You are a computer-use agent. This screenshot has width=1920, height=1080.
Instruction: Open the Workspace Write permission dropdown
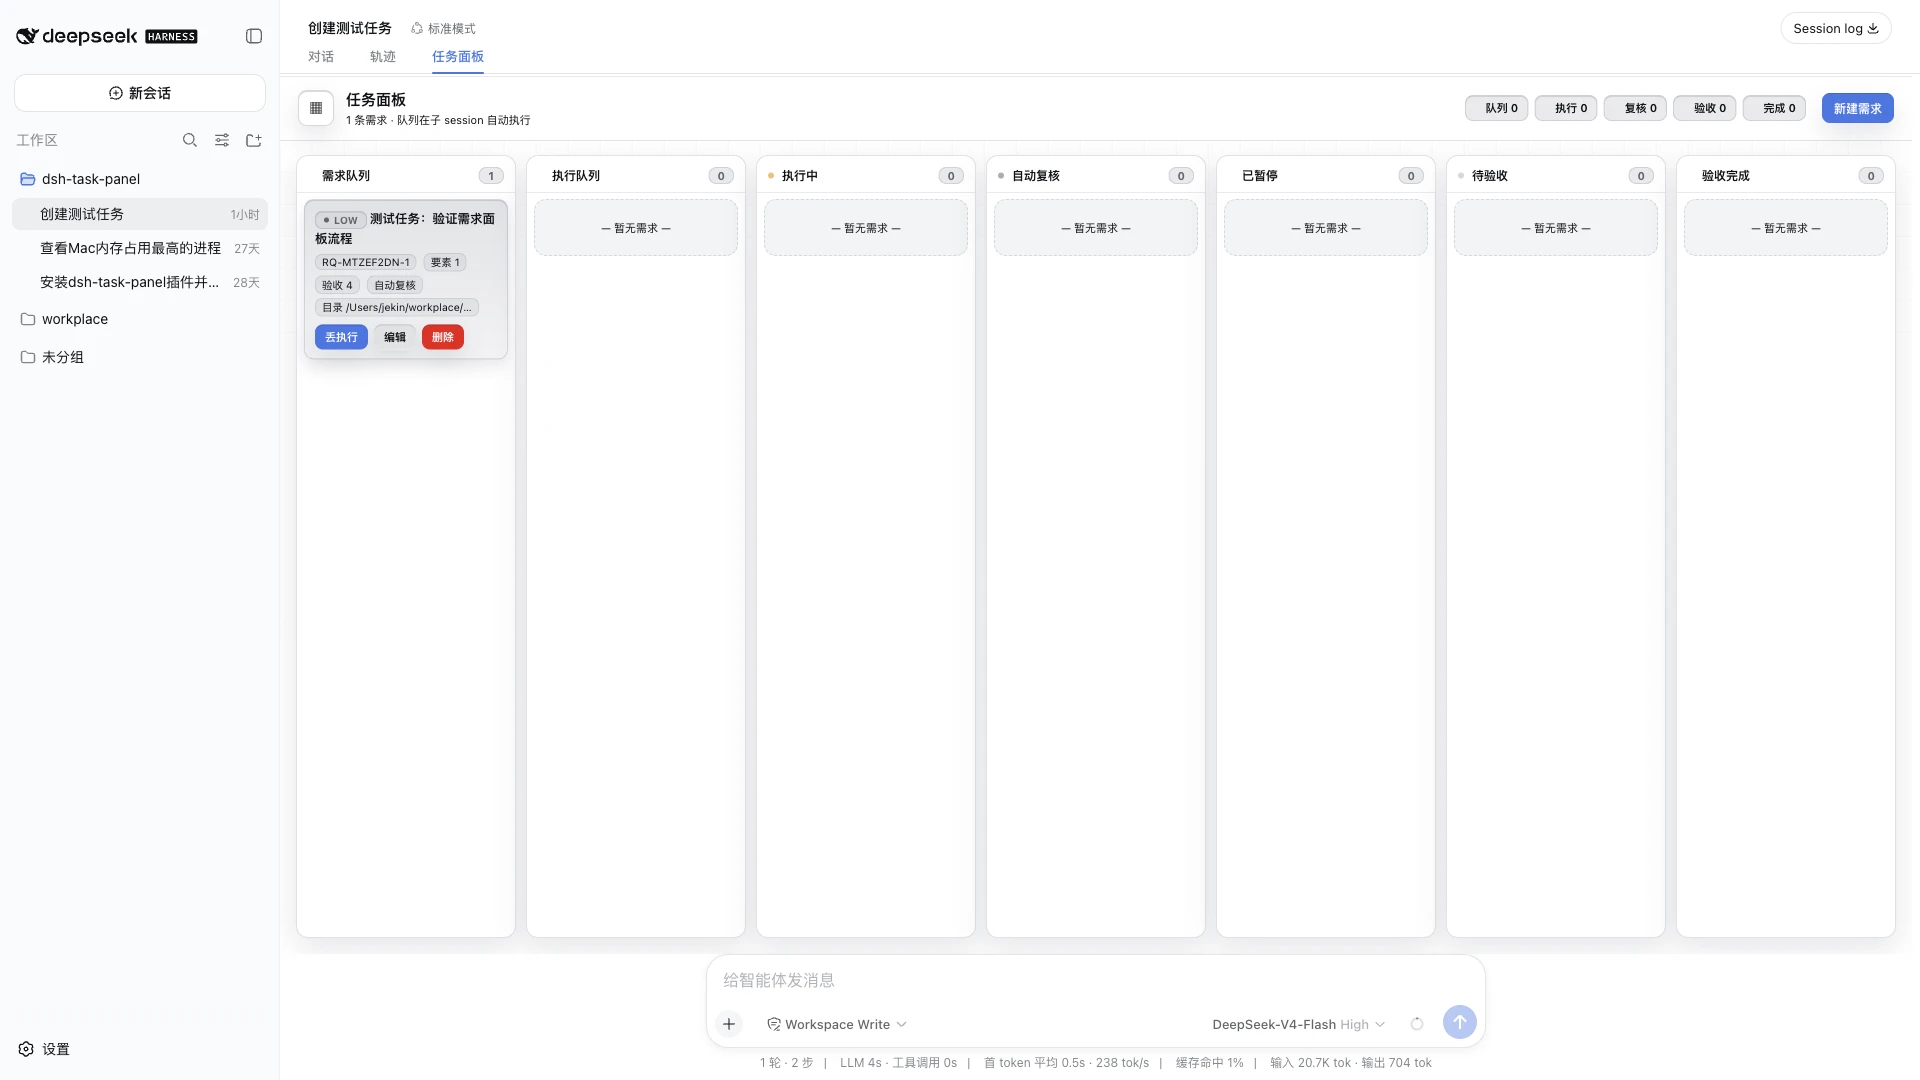point(837,1024)
